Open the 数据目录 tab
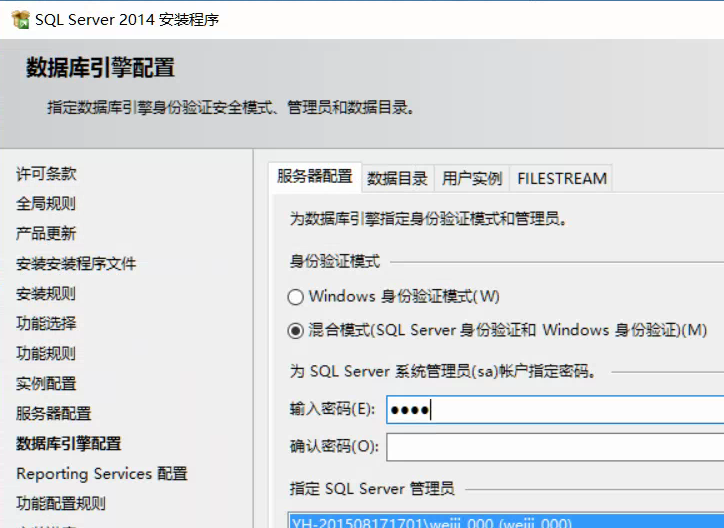 click(x=397, y=178)
